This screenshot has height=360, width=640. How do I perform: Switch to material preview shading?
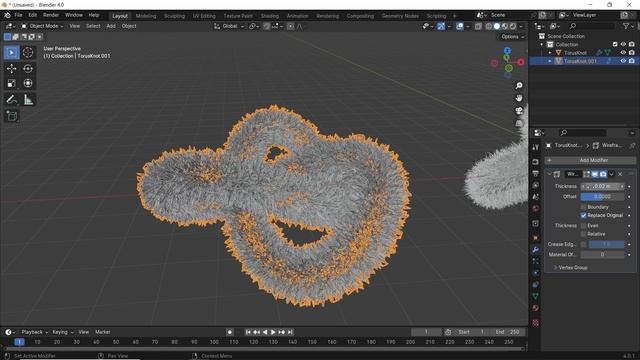(x=505, y=26)
